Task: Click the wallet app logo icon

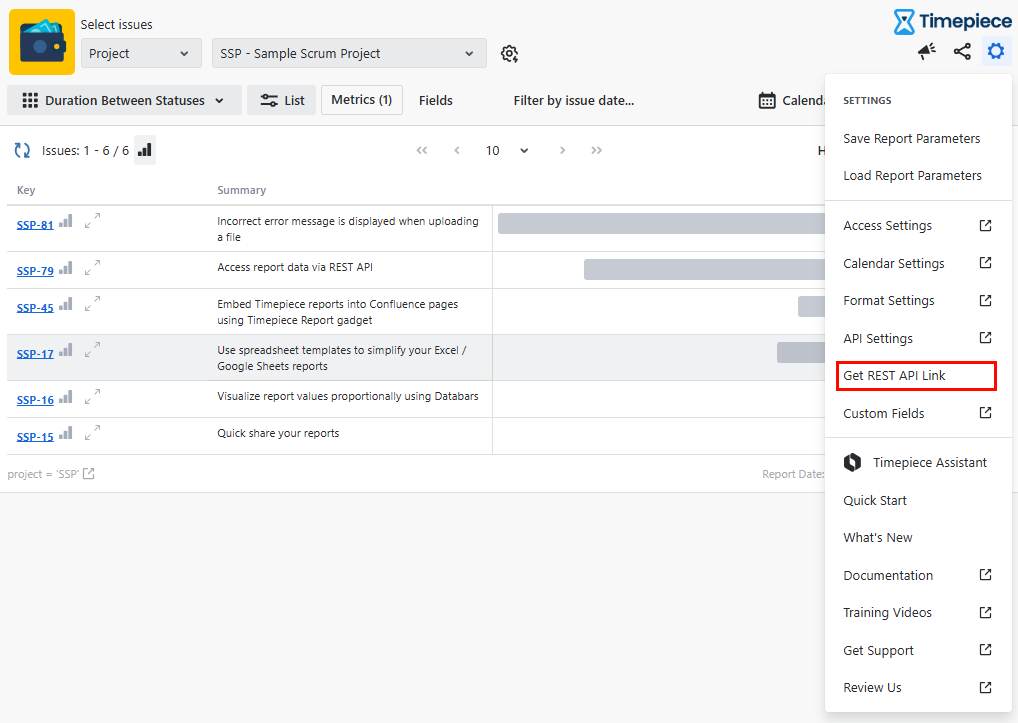Action: [x=42, y=42]
